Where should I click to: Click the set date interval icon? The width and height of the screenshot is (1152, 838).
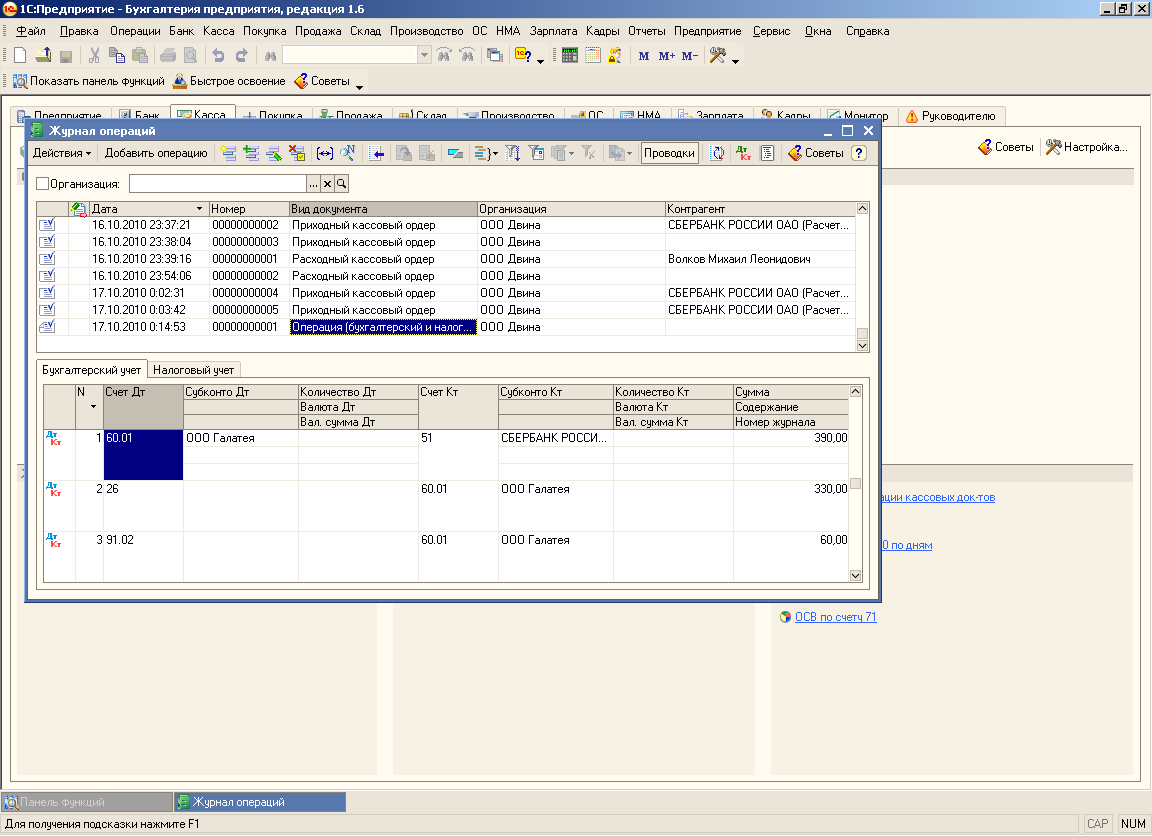[325, 153]
